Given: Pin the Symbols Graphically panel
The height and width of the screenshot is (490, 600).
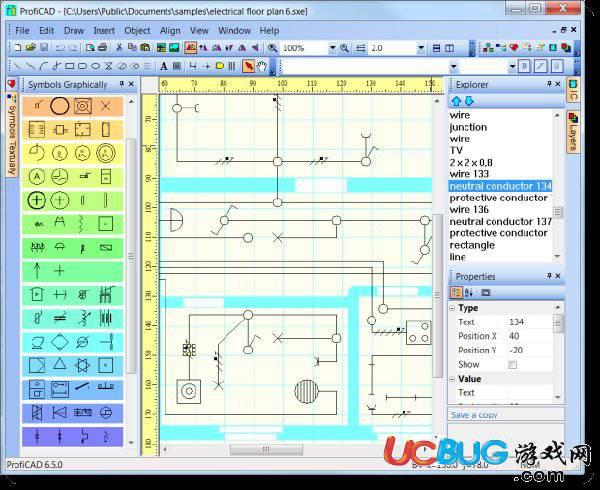Looking at the screenshot, I should pyautogui.click(x=122, y=83).
